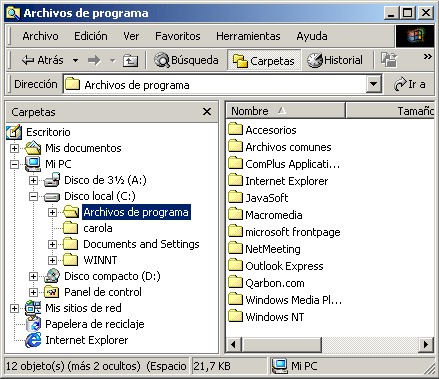Expand the Disco compacto (D:) node
The width and height of the screenshot is (439, 379).
(x=33, y=276)
